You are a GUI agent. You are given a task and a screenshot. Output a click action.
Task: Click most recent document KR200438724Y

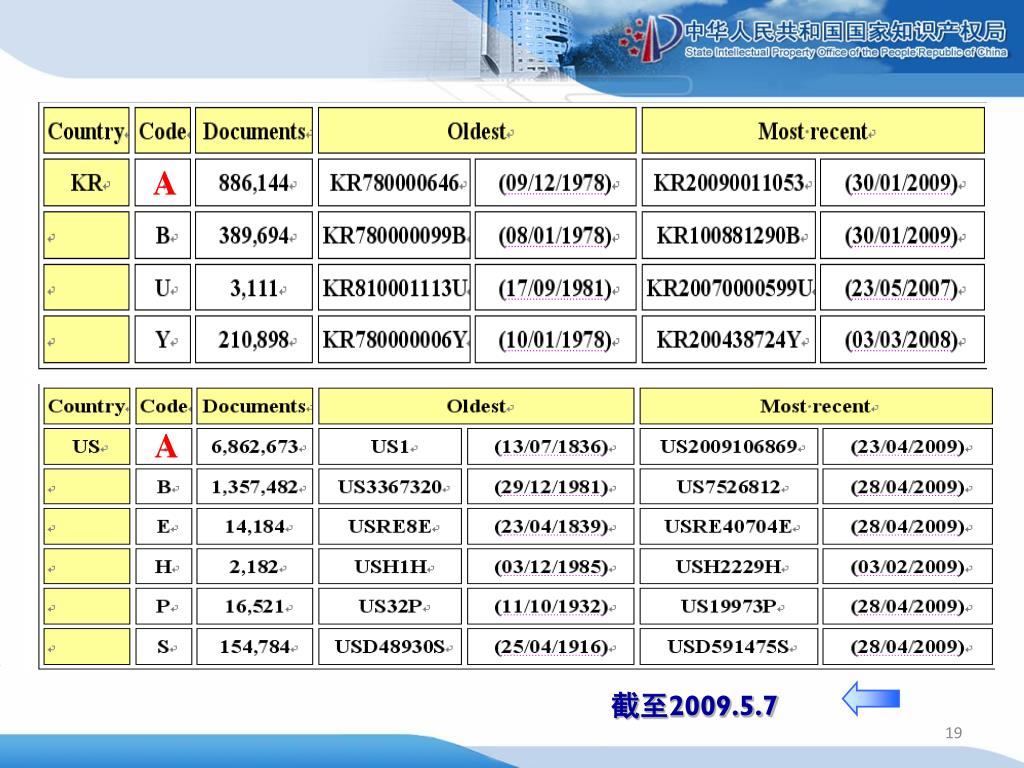point(729,340)
